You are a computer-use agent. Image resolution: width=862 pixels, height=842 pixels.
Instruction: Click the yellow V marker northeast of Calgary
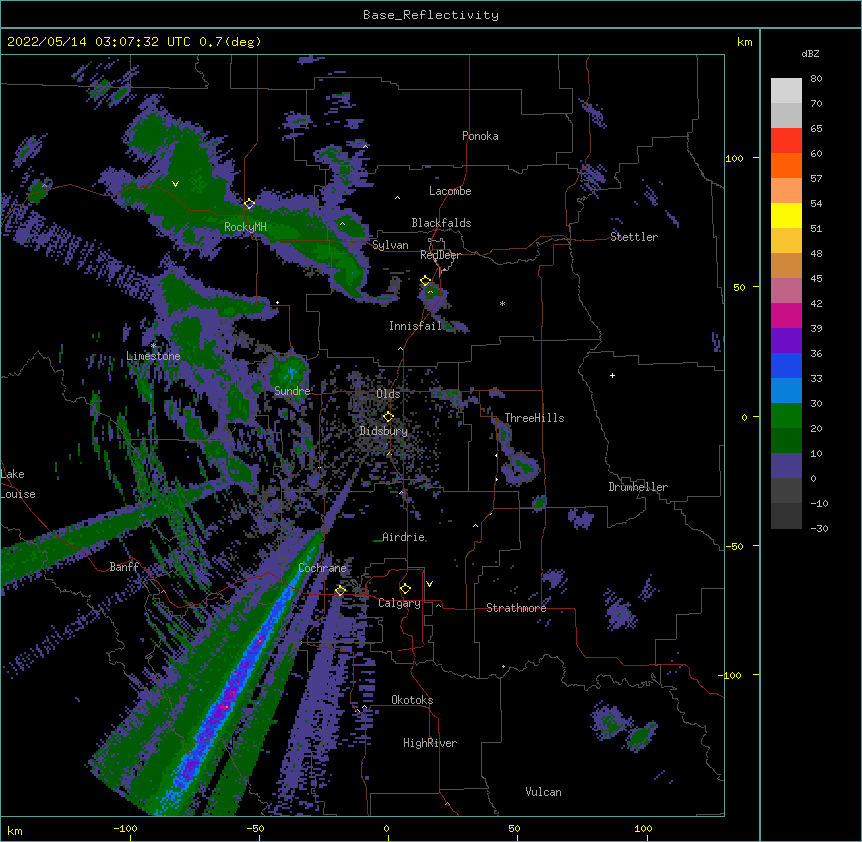(429, 584)
